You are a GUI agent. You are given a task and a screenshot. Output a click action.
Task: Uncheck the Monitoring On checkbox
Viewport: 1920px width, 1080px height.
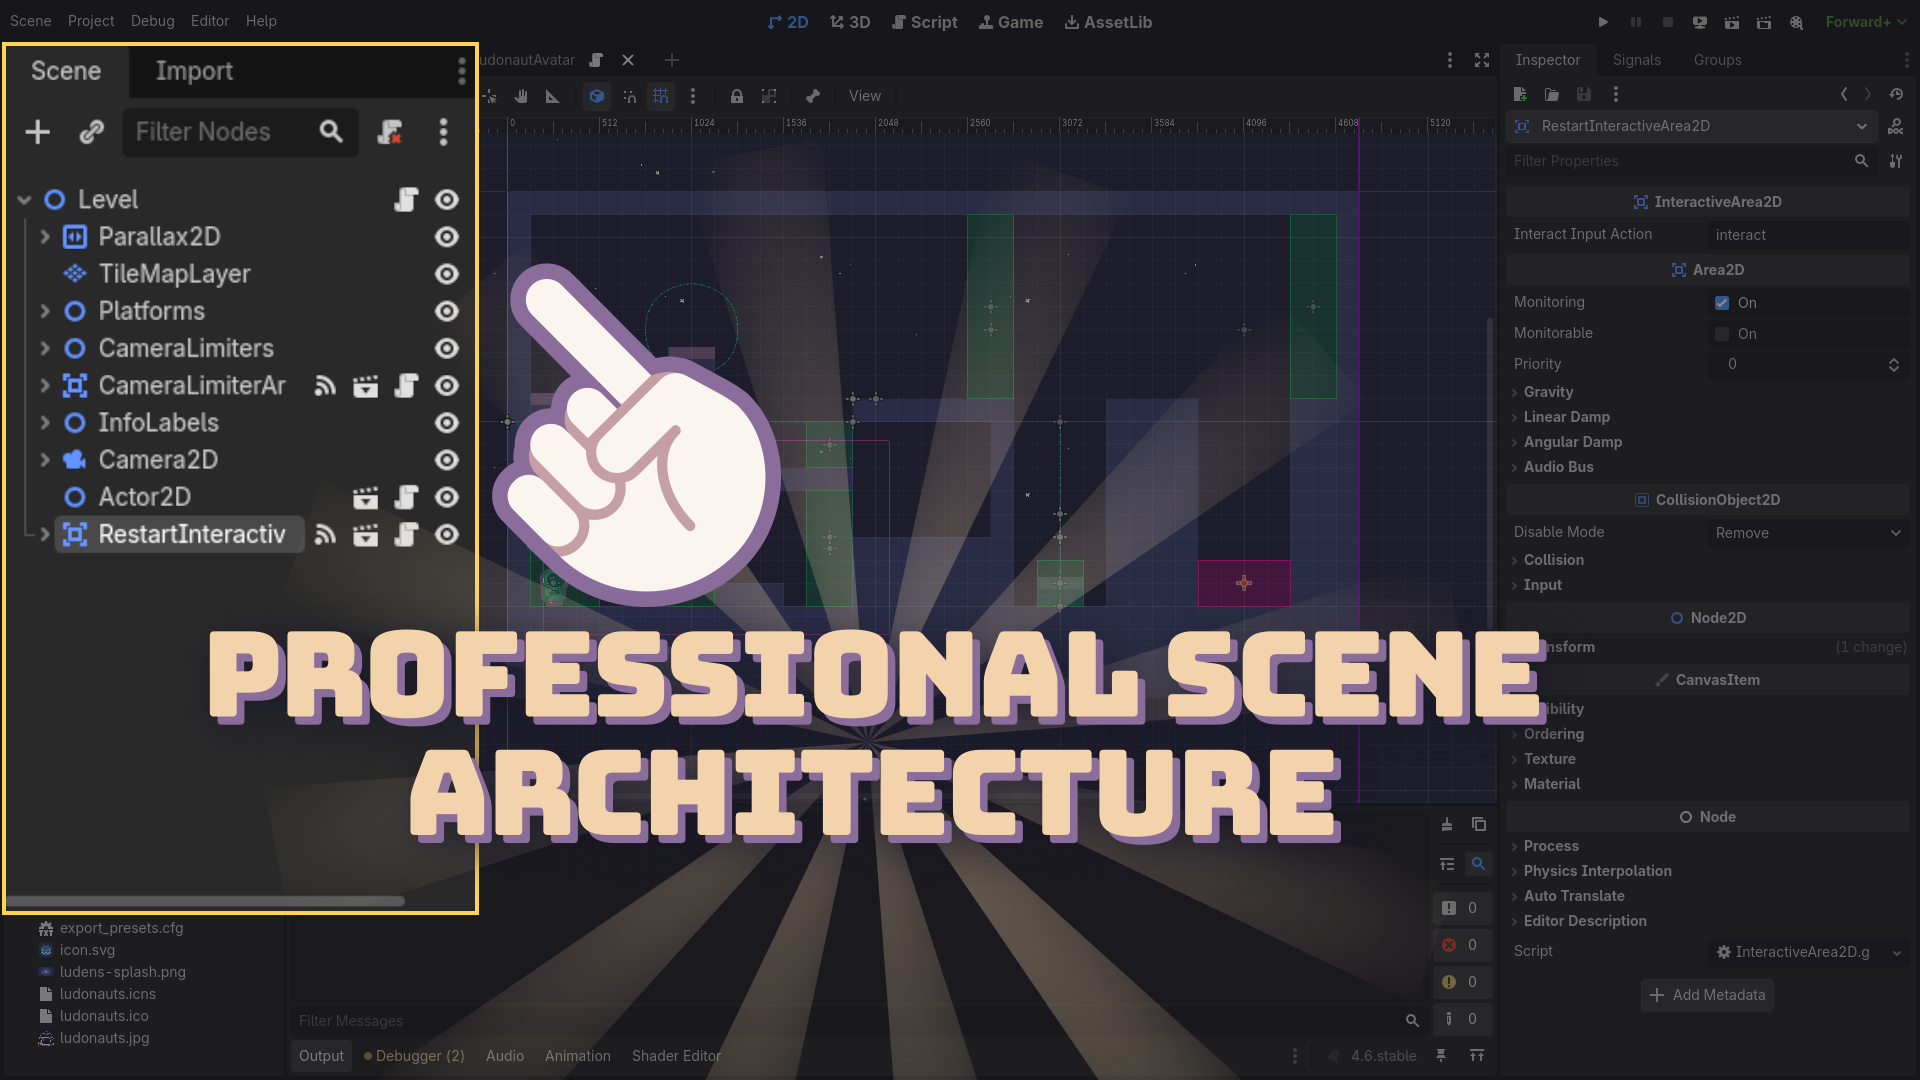coord(1722,303)
